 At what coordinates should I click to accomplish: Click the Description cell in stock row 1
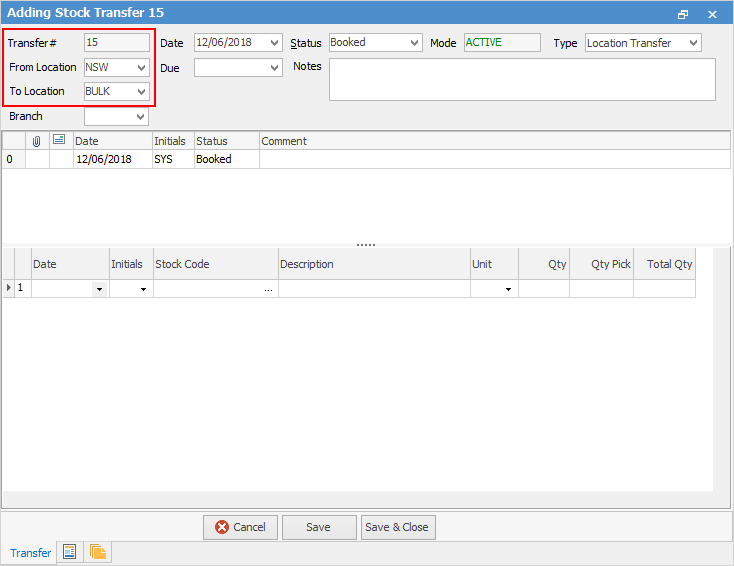tap(374, 289)
